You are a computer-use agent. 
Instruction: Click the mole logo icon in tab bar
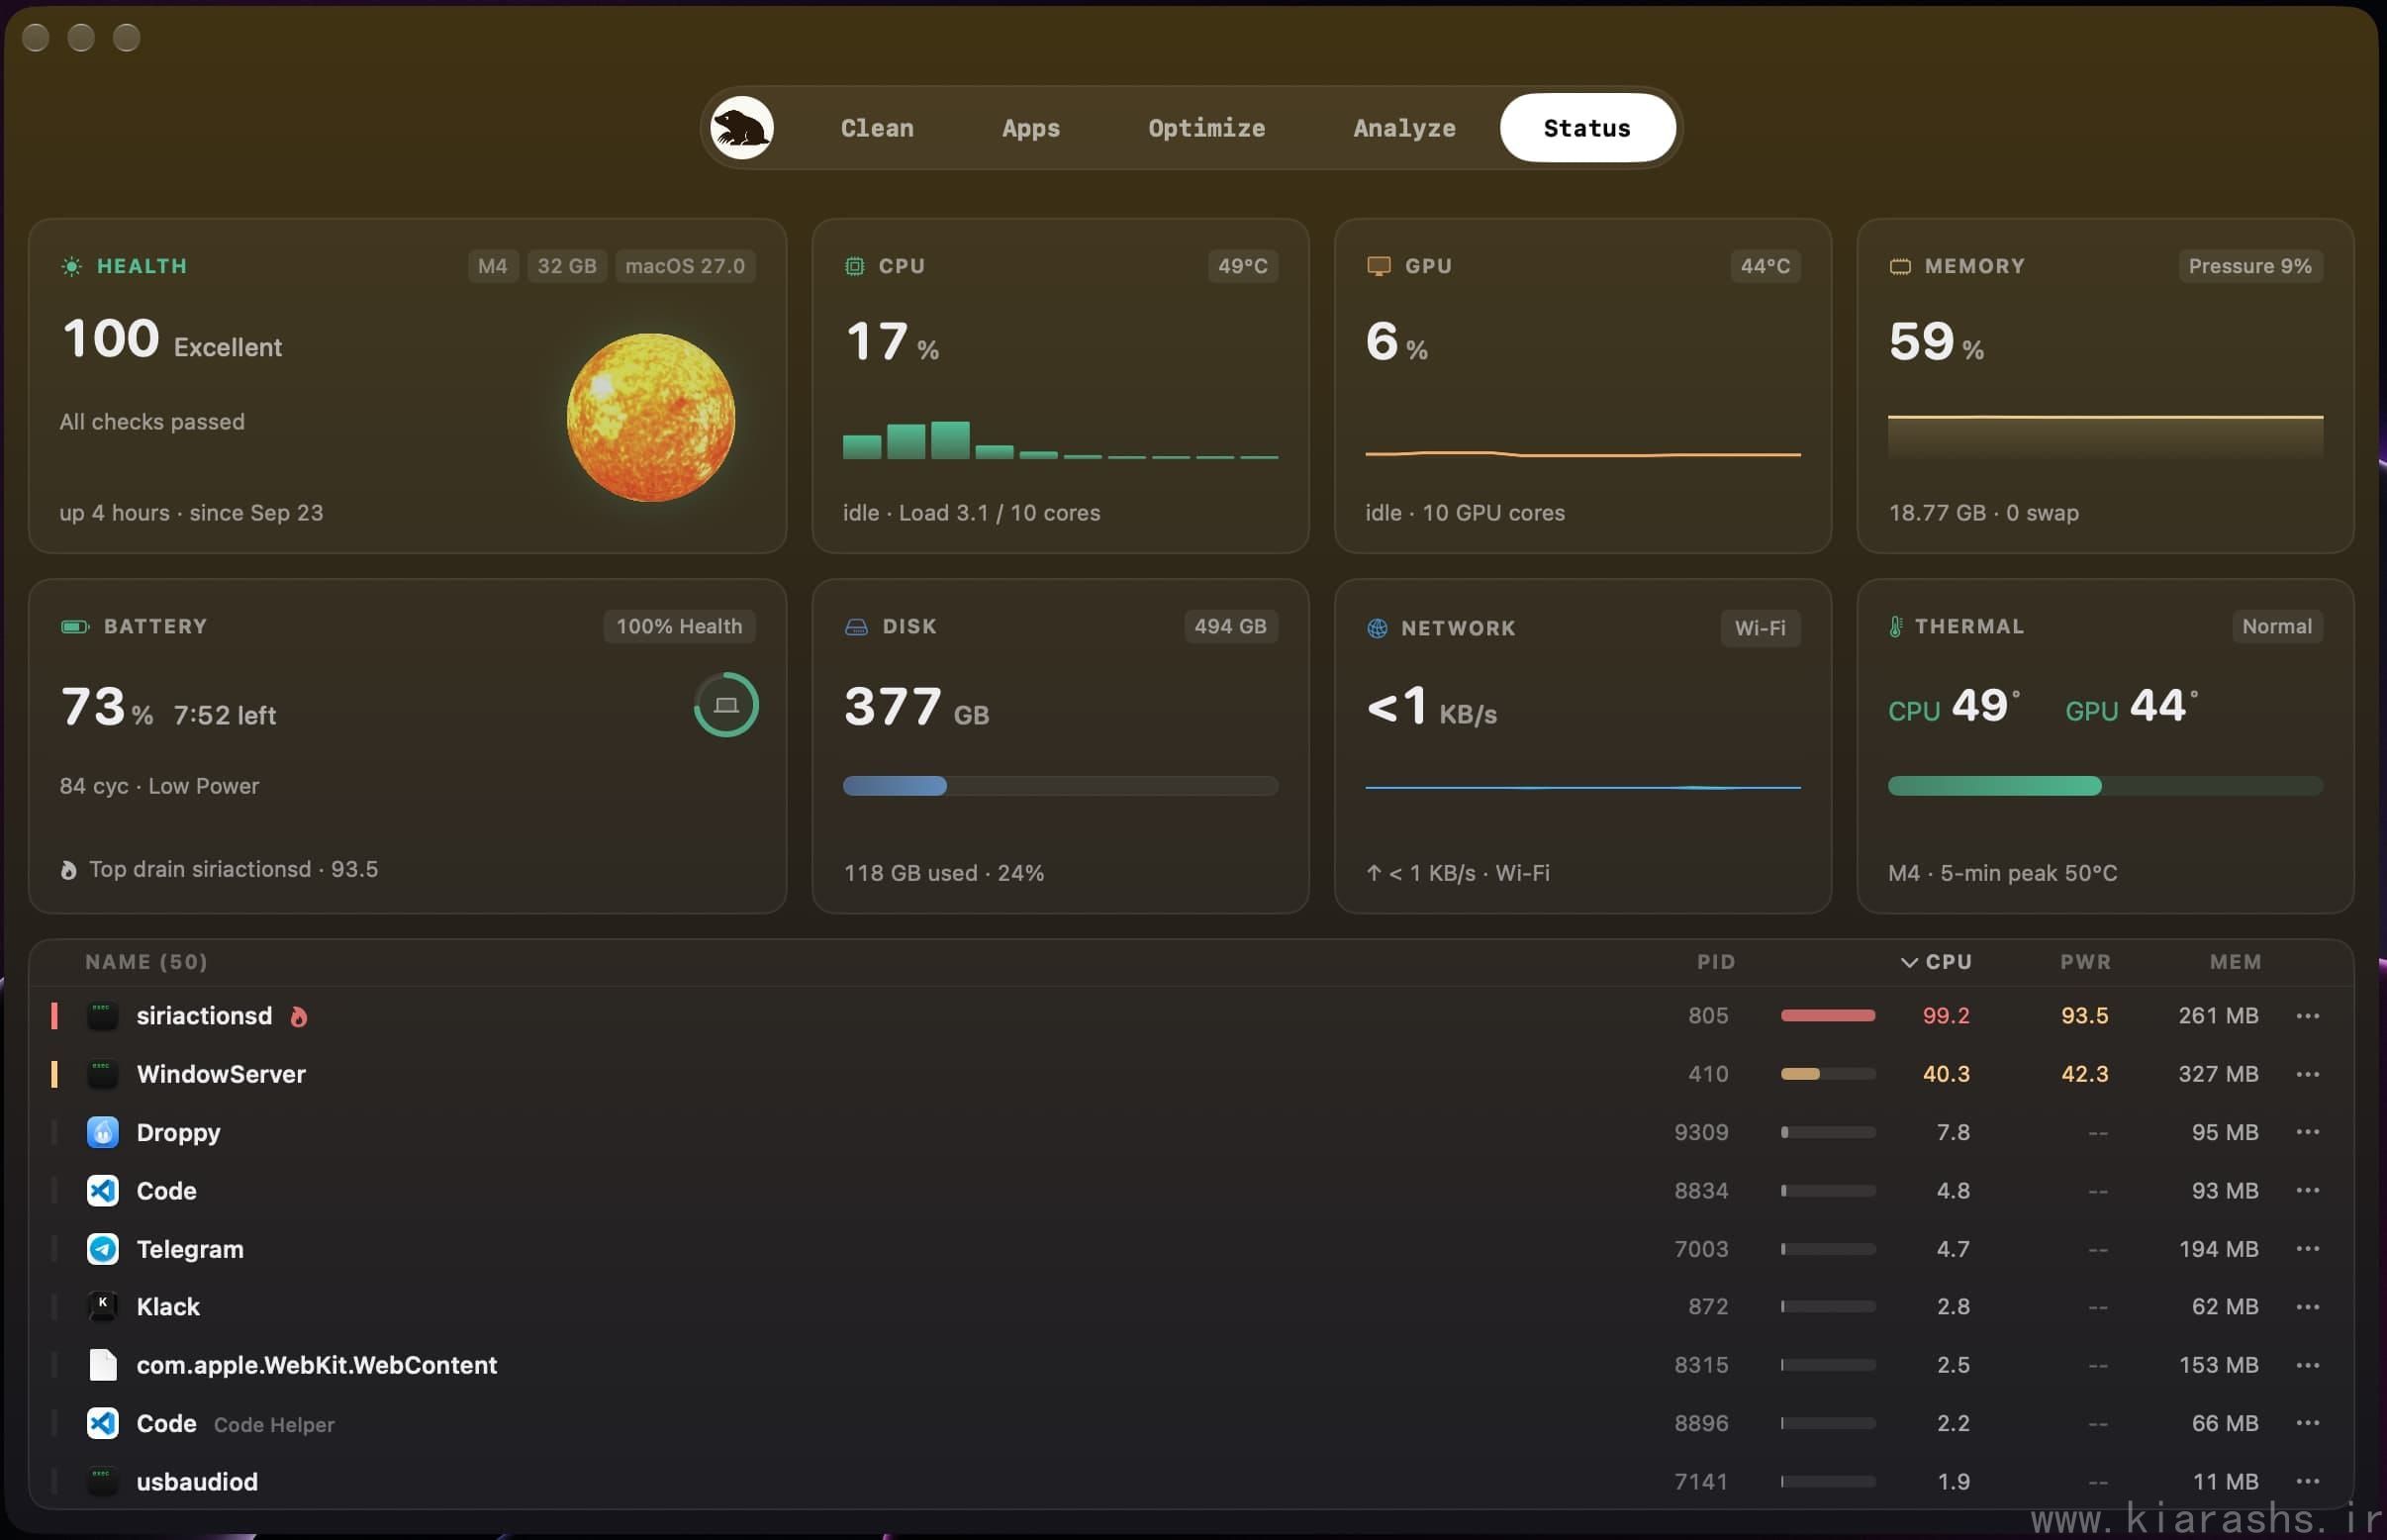[x=741, y=128]
